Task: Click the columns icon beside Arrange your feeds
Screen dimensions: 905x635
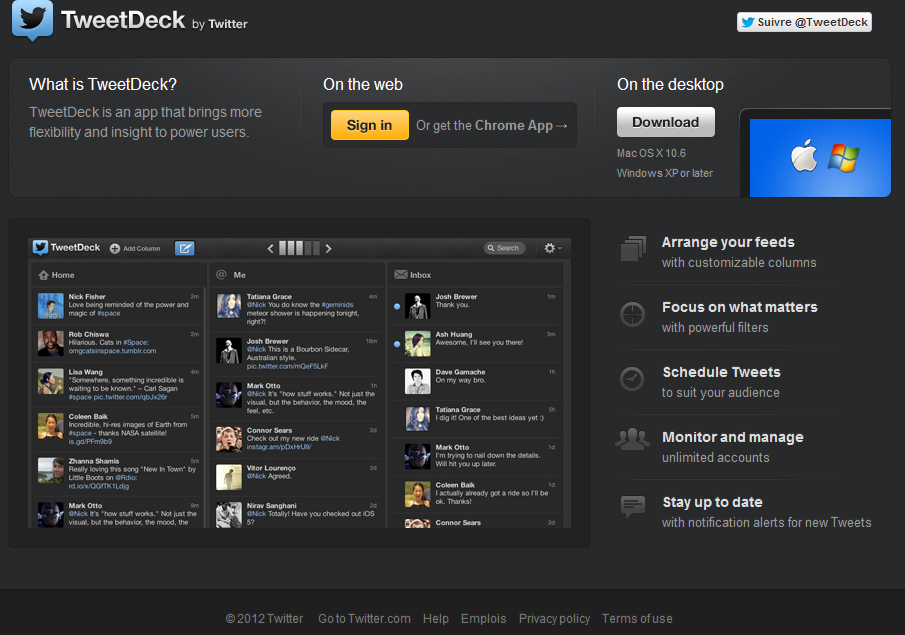Action: (x=633, y=250)
